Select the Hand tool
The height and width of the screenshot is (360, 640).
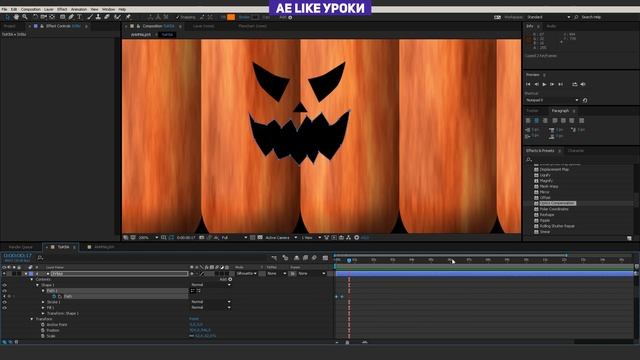pyautogui.click(x=16, y=17)
